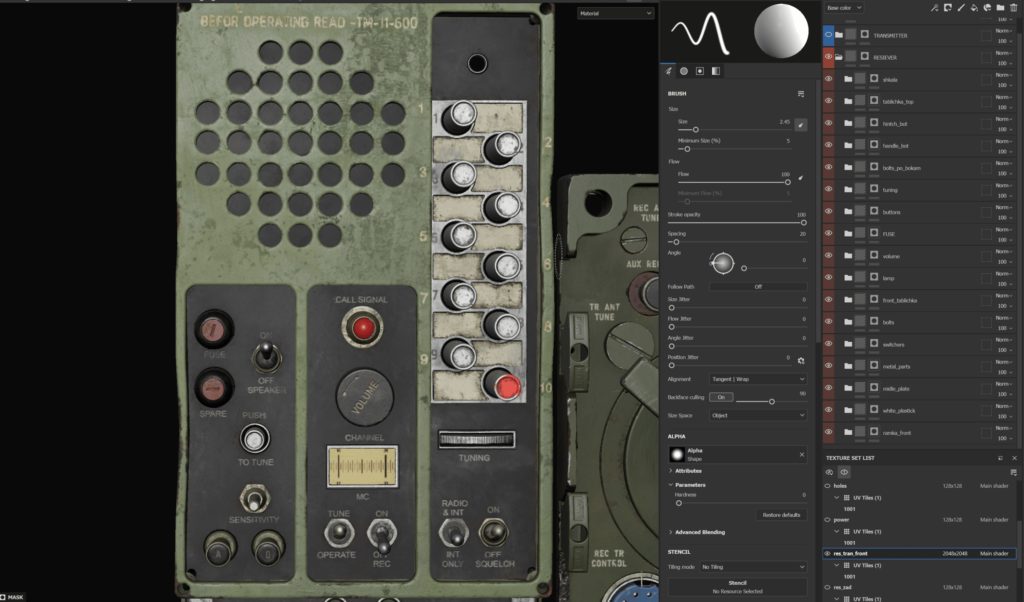Expand the Advanced Blending section
Viewport: 1024px width, 602px height.
pyautogui.click(x=699, y=531)
